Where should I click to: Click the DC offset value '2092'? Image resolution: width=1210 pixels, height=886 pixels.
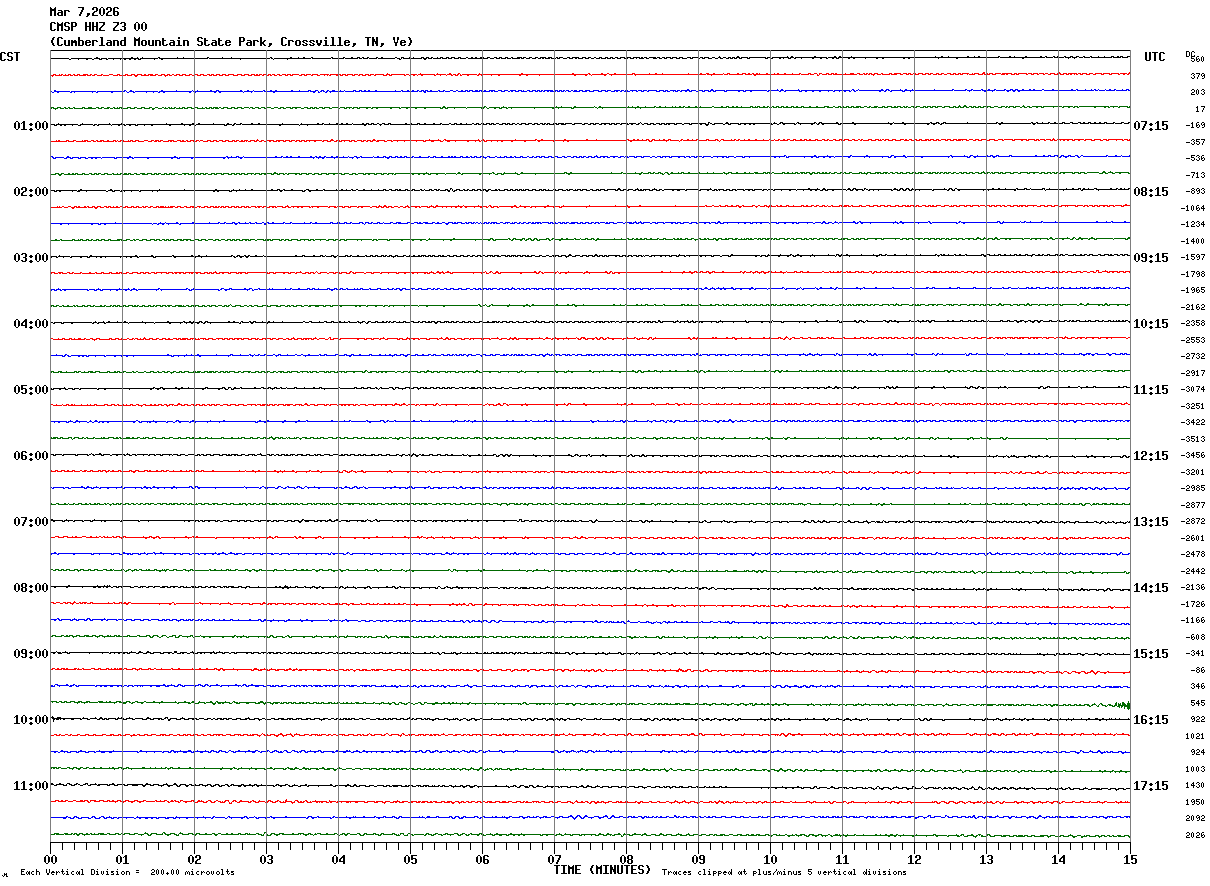coord(1195,818)
